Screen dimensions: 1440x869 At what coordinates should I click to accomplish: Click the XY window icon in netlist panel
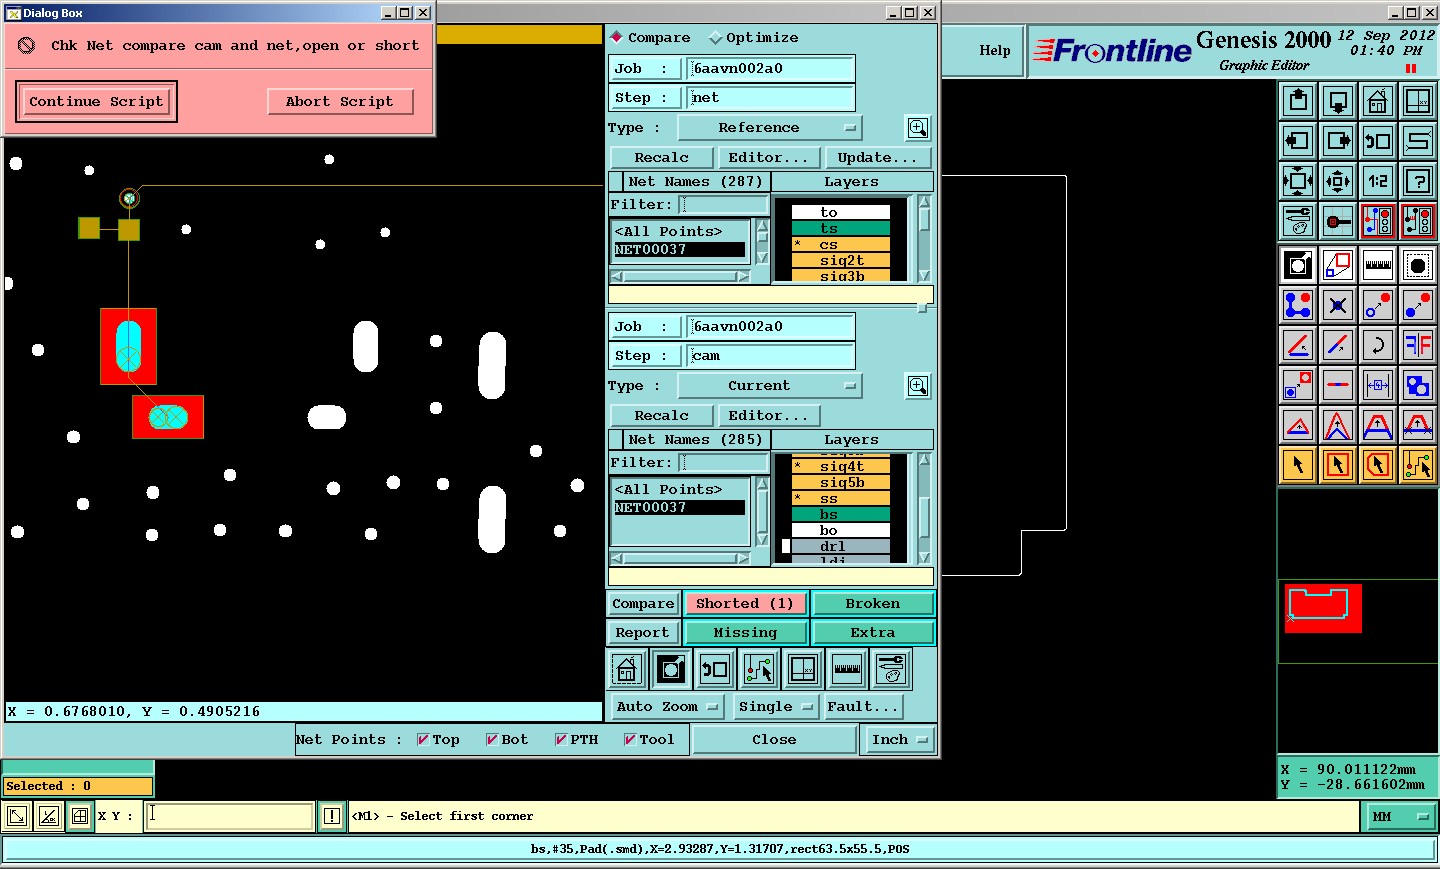point(803,669)
